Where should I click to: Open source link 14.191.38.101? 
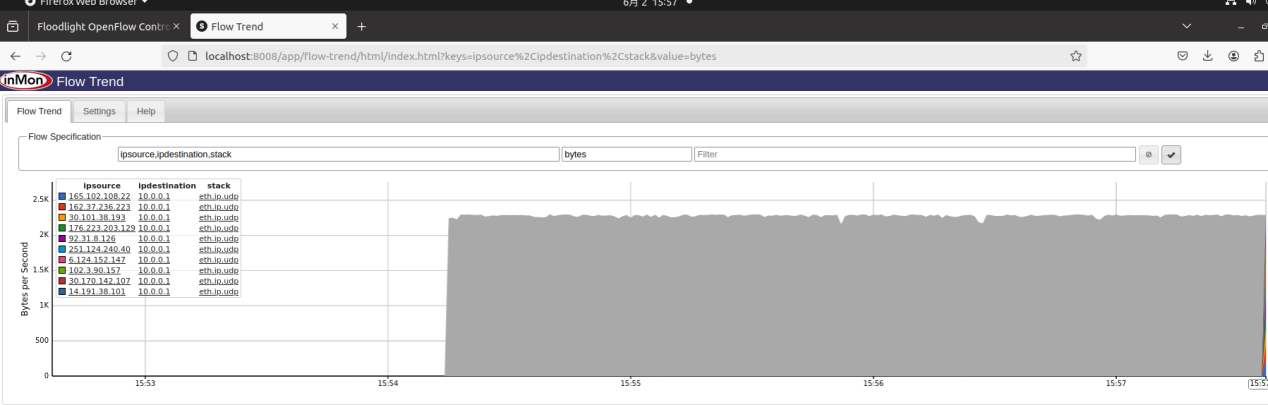pyautogui.click(x=97, y=292)
